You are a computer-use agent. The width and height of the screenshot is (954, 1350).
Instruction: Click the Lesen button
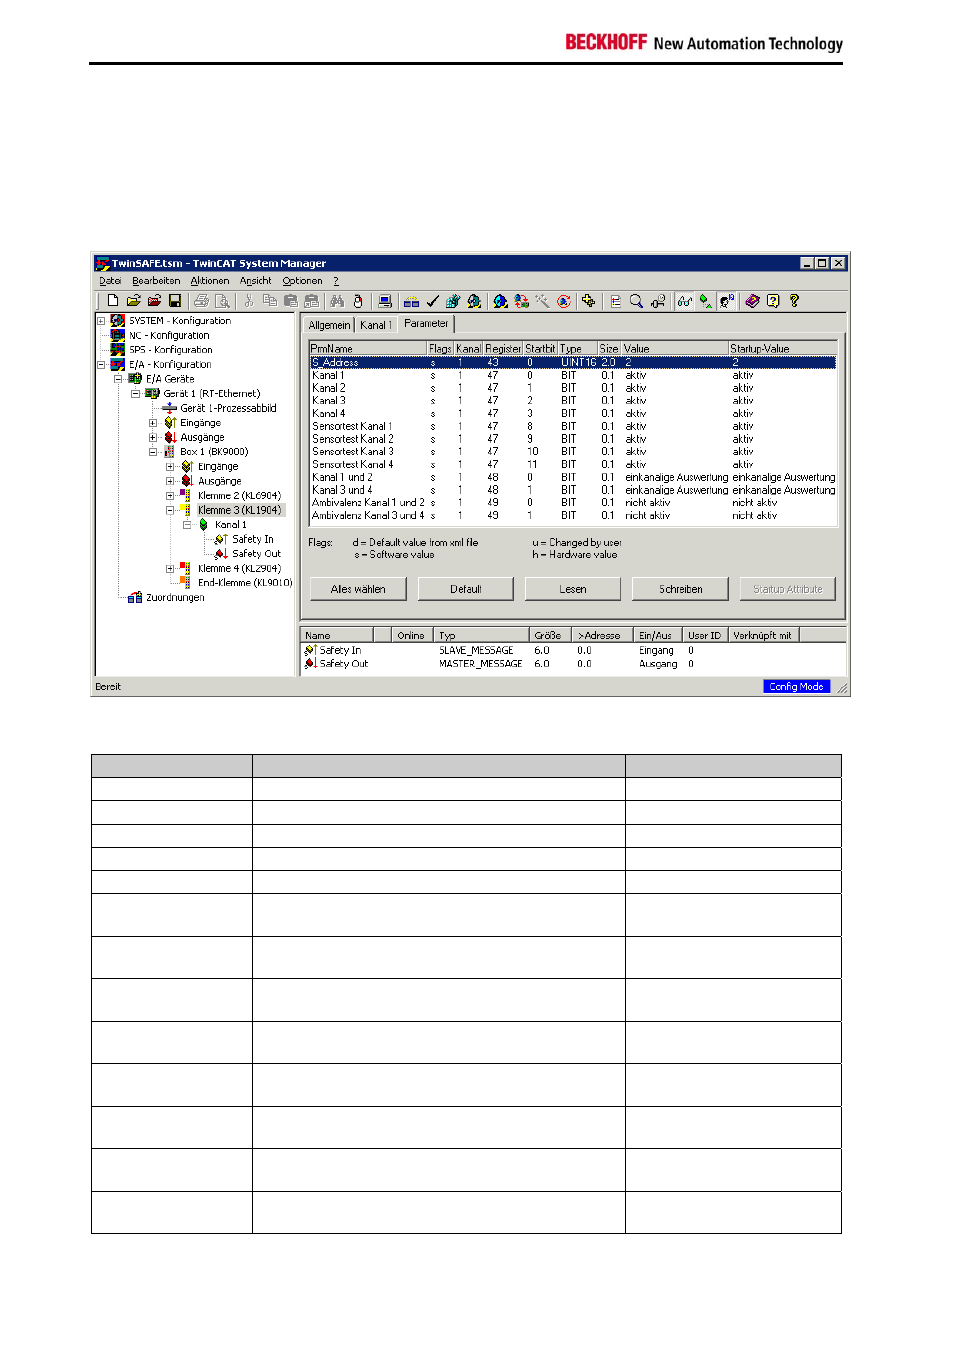pyautogui.click(x=573, y=589)
